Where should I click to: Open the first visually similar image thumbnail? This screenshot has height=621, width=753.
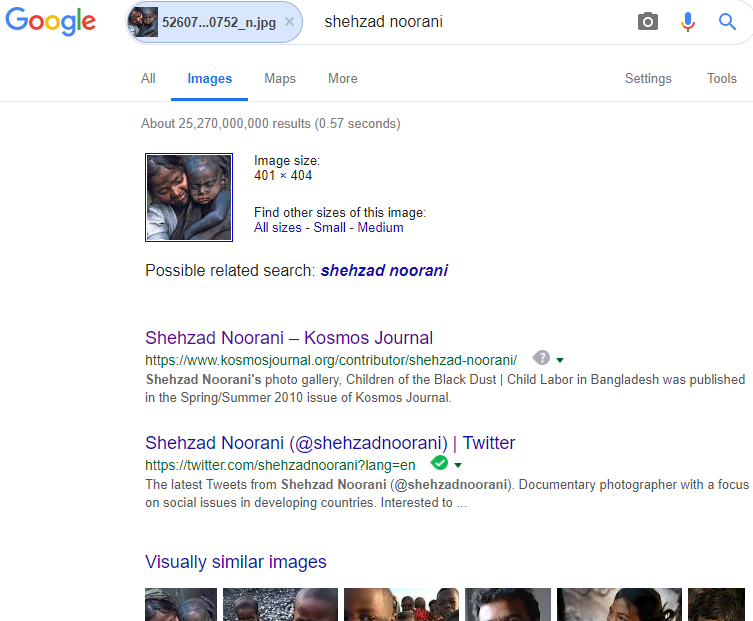(181, 604)
